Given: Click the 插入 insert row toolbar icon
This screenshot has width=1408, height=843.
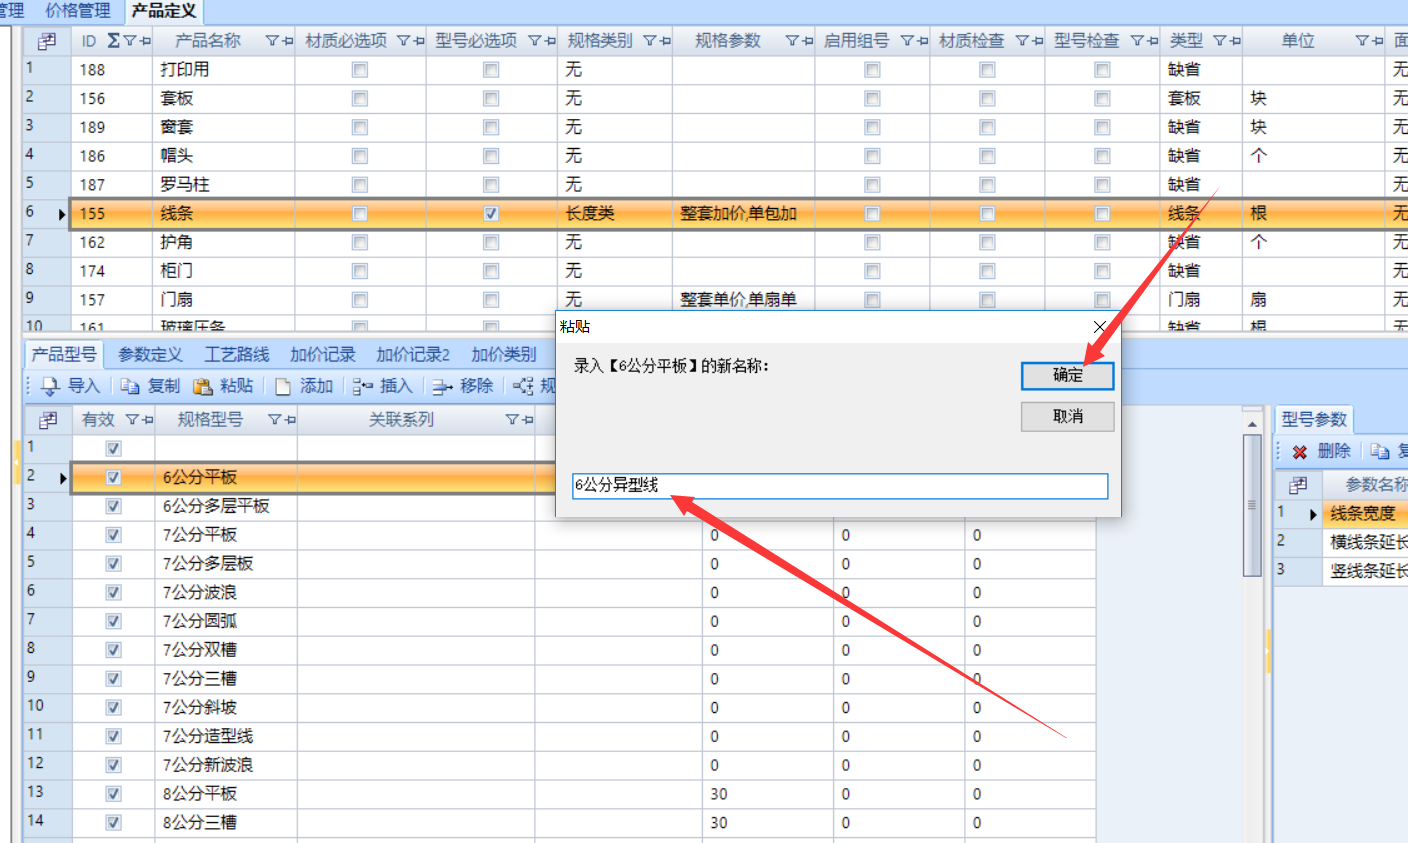Looking at the screenshot, I should point(362,386).
